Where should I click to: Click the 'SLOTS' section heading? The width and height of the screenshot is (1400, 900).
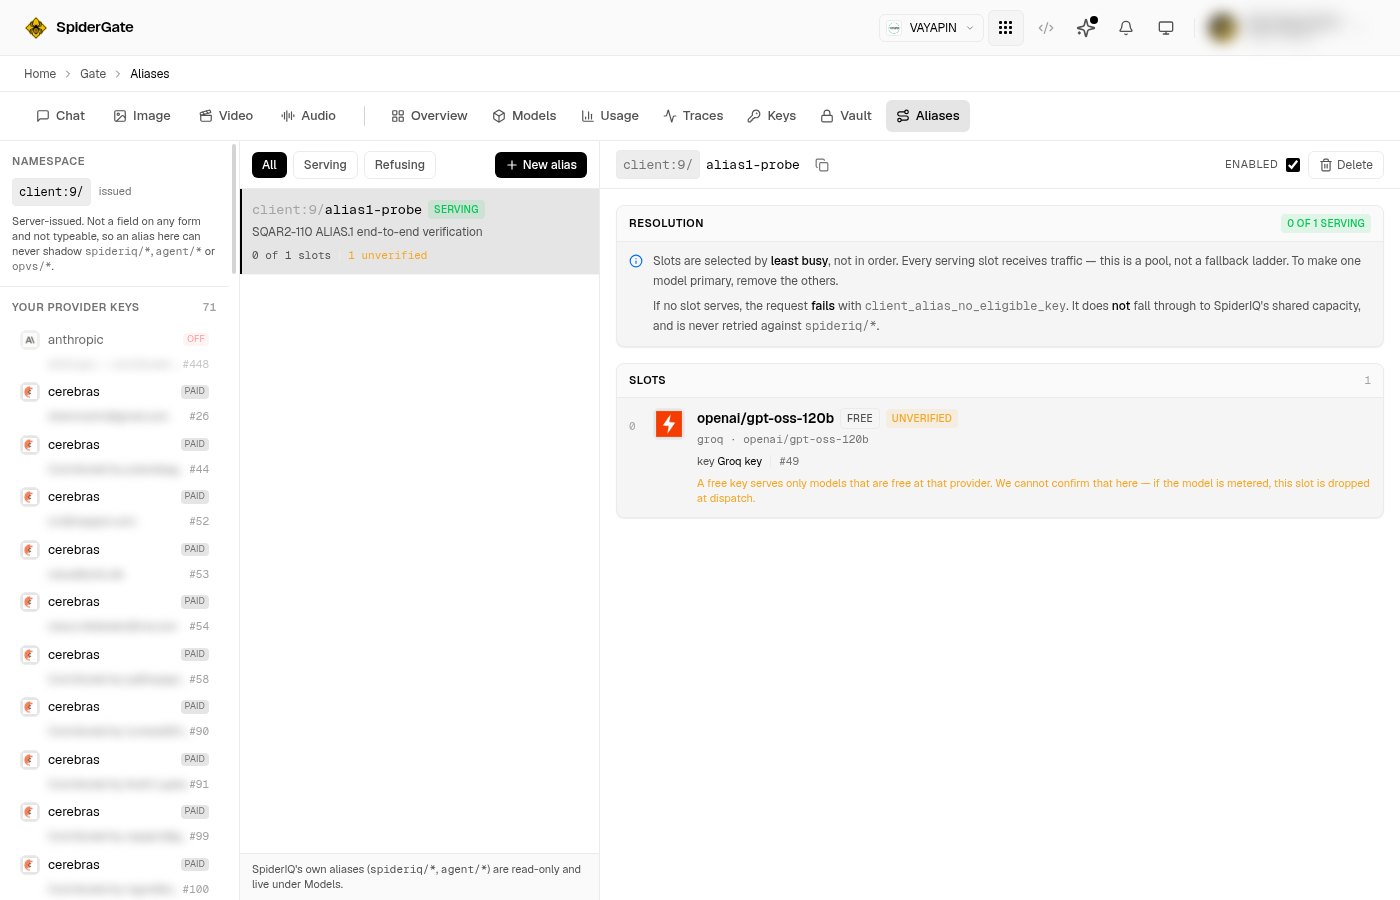[647, 381]
